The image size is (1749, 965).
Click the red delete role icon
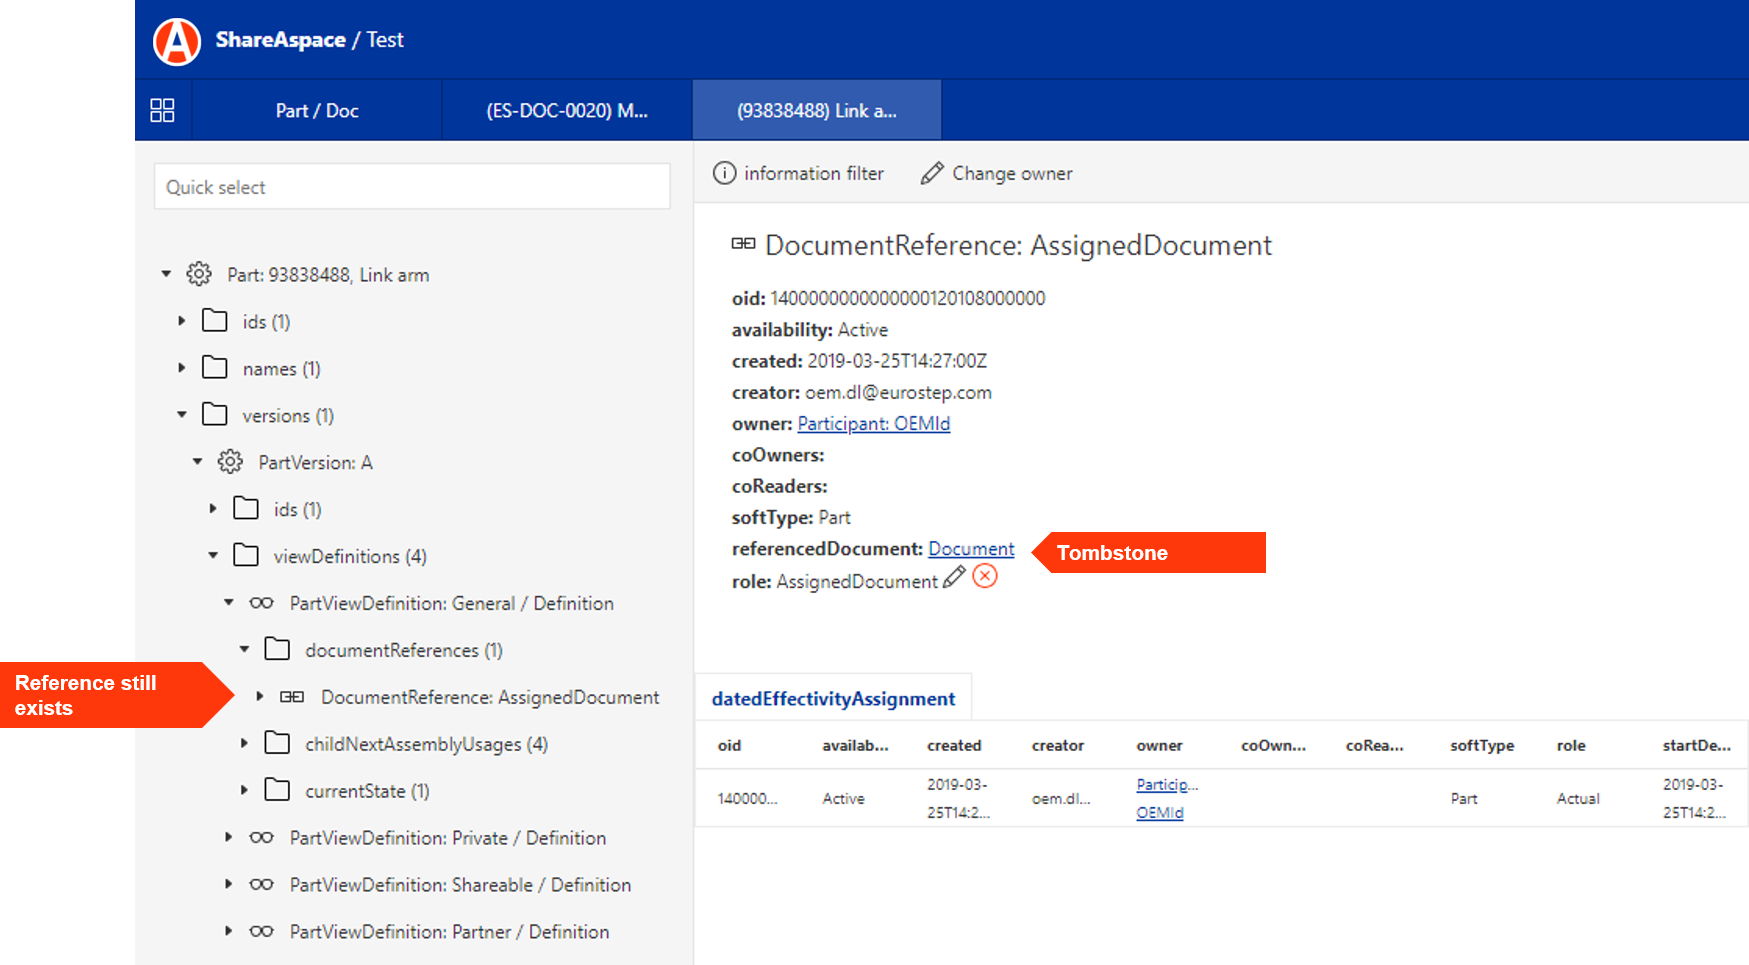pyautogui.click(x=985, y=577)
